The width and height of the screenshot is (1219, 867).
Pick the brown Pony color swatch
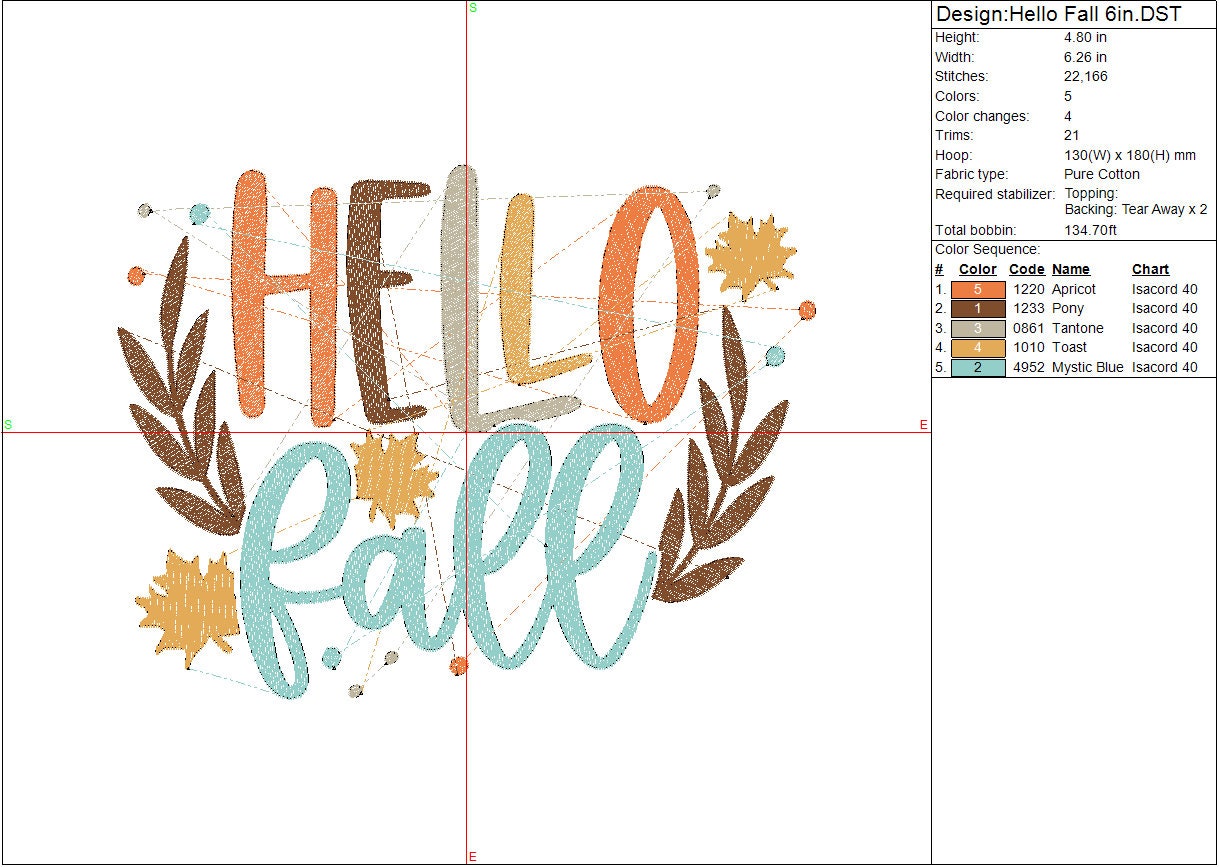pos(977,309)
